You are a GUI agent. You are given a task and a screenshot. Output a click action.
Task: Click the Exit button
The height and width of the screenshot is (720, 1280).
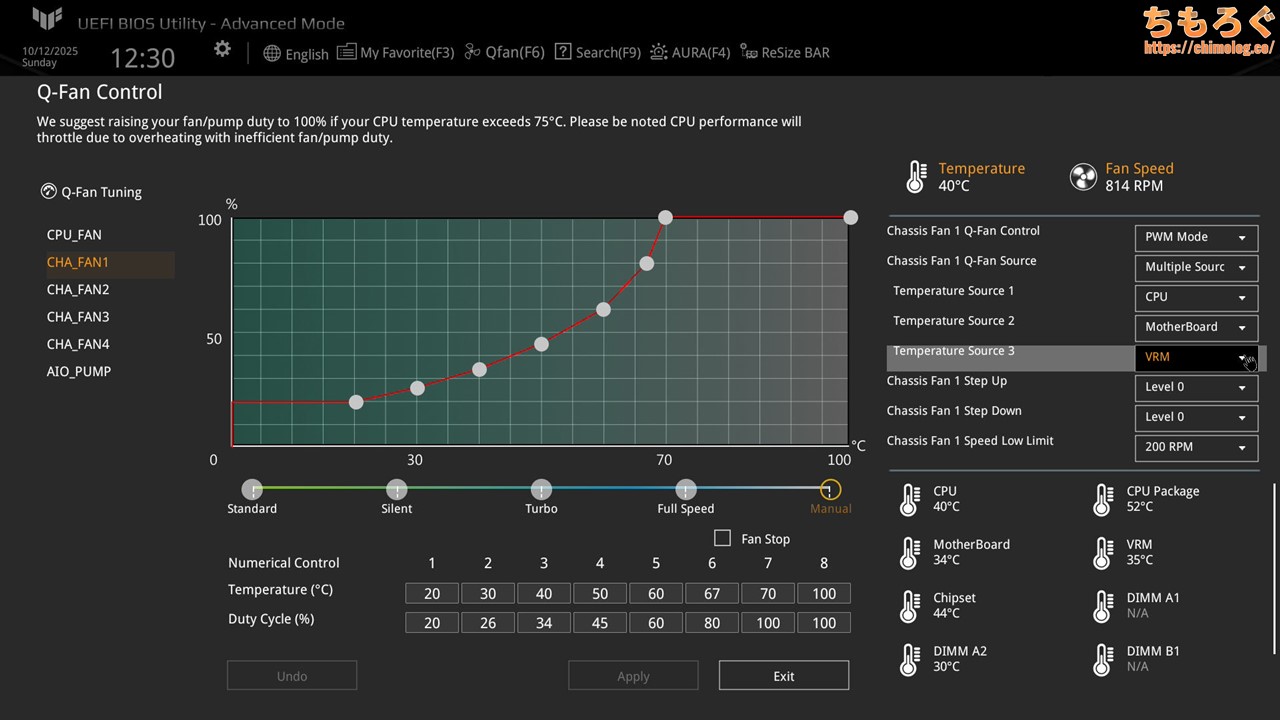783,676
